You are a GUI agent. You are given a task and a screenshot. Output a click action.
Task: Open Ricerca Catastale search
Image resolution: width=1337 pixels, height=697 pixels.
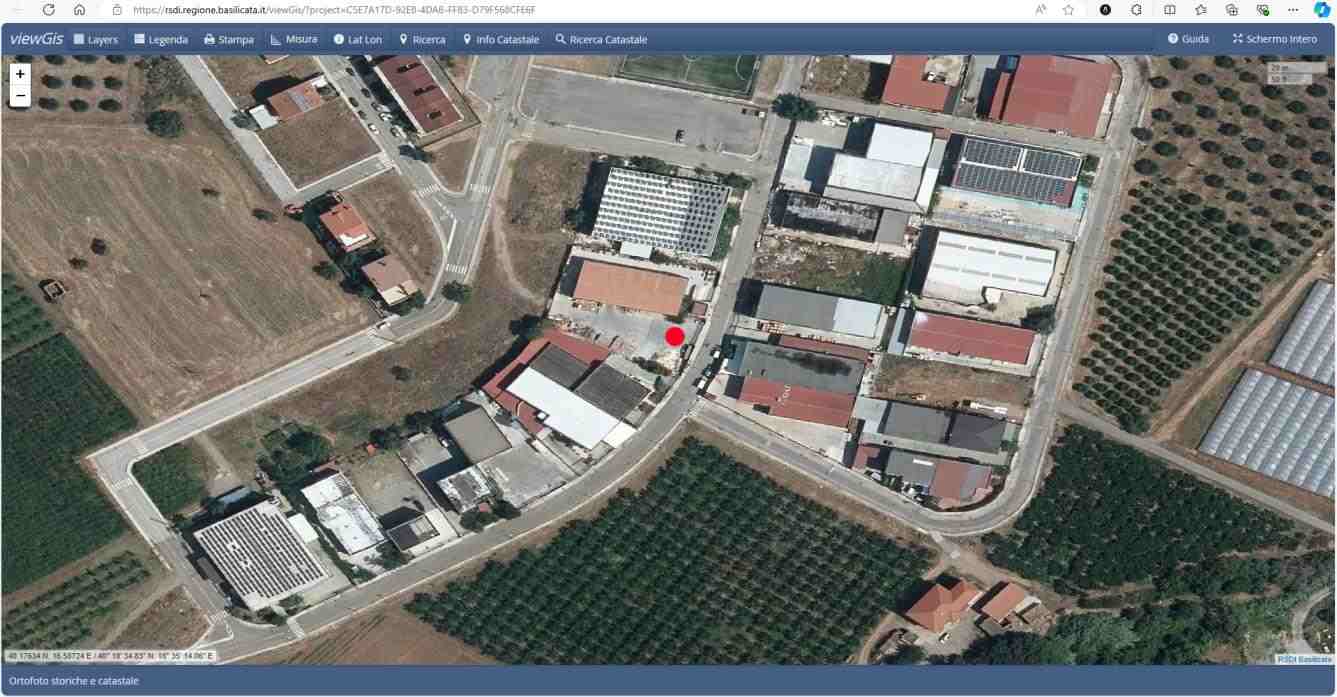click(601, 39)
